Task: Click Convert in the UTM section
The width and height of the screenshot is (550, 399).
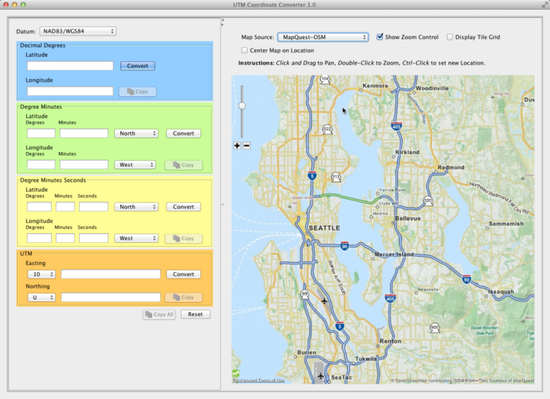Action: 183,274
